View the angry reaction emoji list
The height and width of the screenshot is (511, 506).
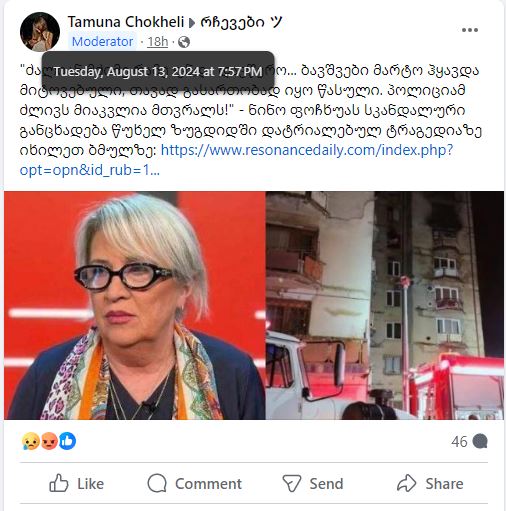[x=48, y=441]
